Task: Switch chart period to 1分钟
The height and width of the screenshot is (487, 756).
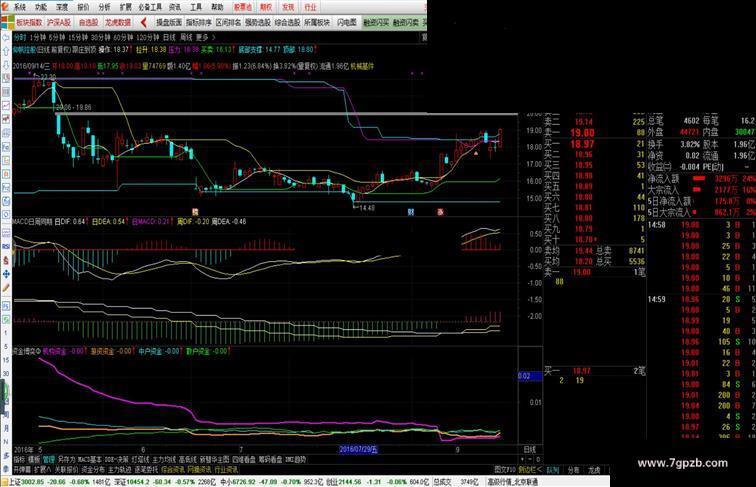Action: tap(37, 37)
